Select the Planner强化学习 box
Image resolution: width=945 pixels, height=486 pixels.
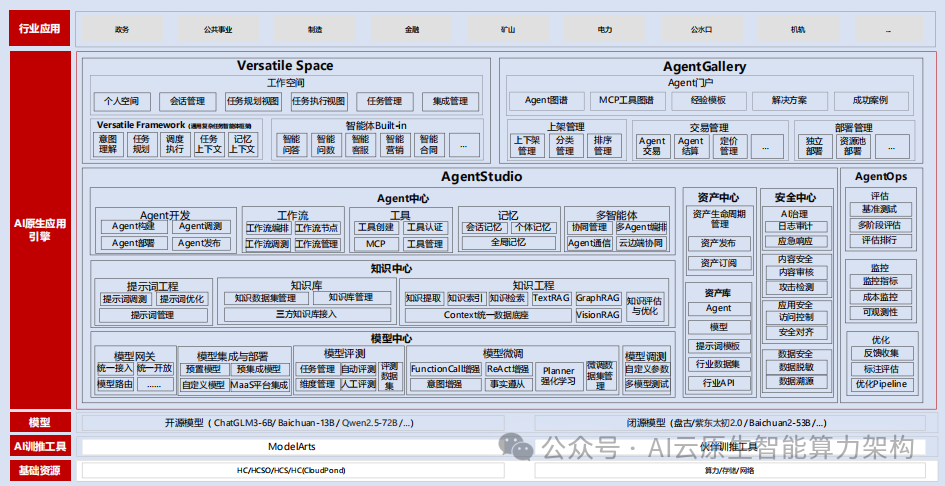click(x=559, y=376)
